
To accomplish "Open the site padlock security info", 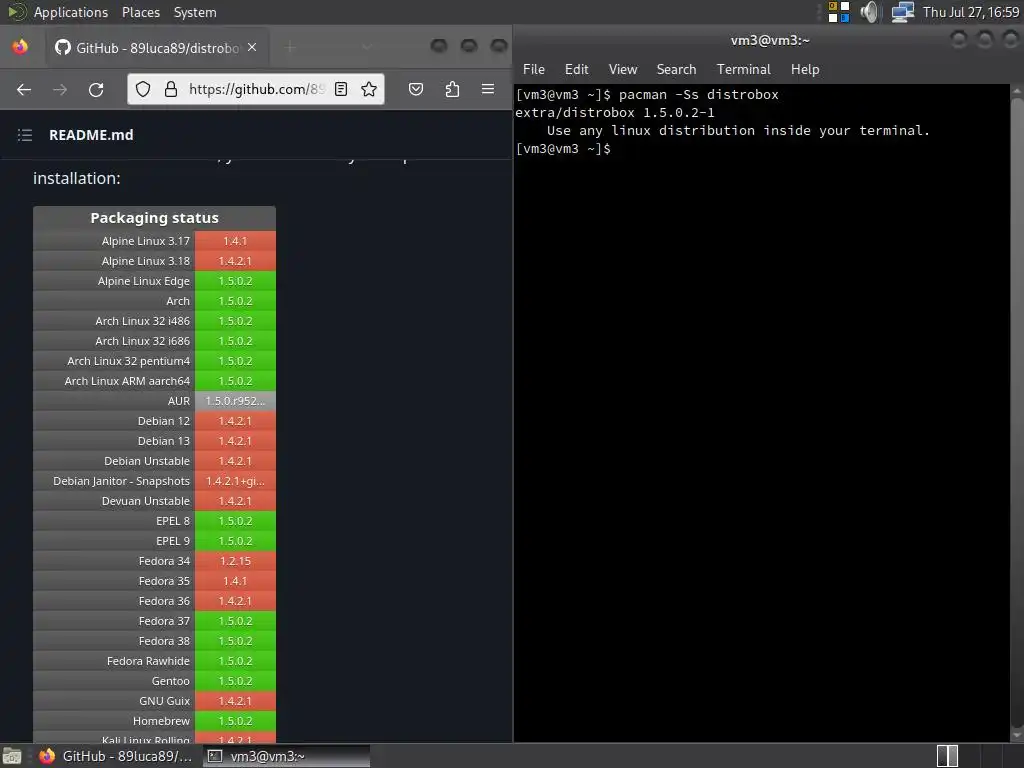I will pyautogui.click(x=170, y=89).
